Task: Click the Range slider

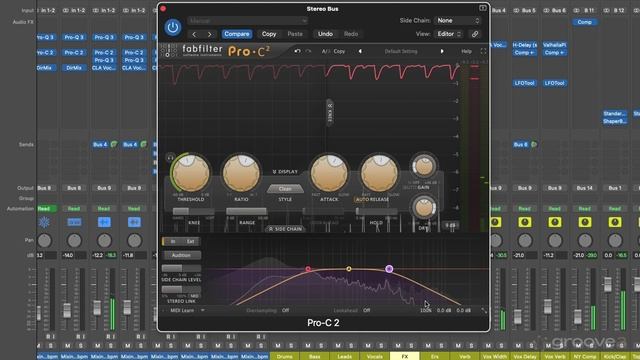Action: coord(247,211)
